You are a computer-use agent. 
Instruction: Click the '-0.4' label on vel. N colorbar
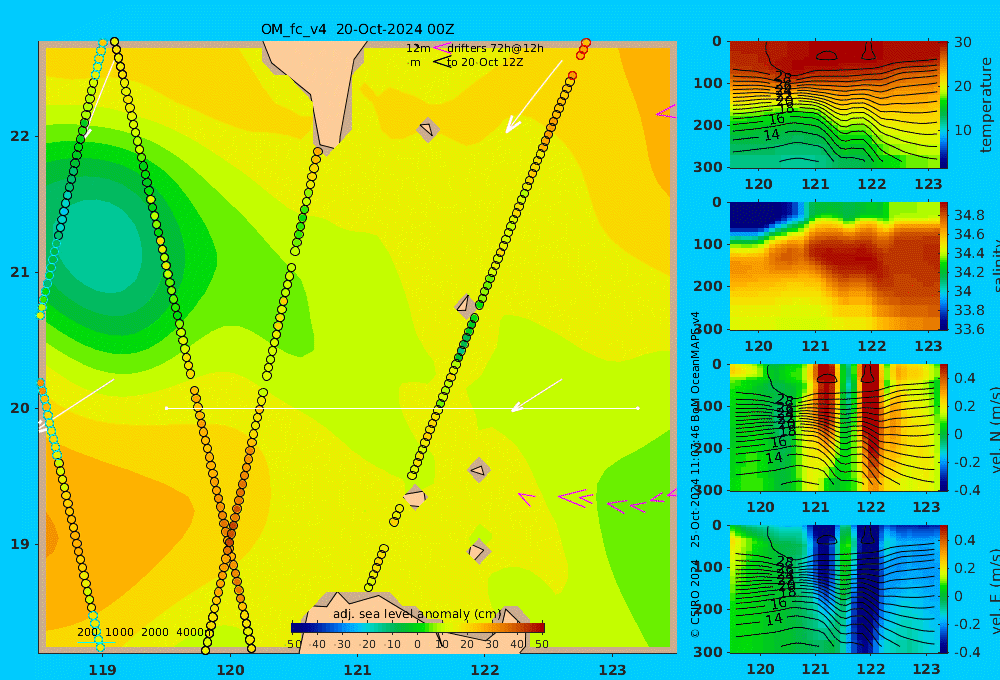tap(967, 490)
